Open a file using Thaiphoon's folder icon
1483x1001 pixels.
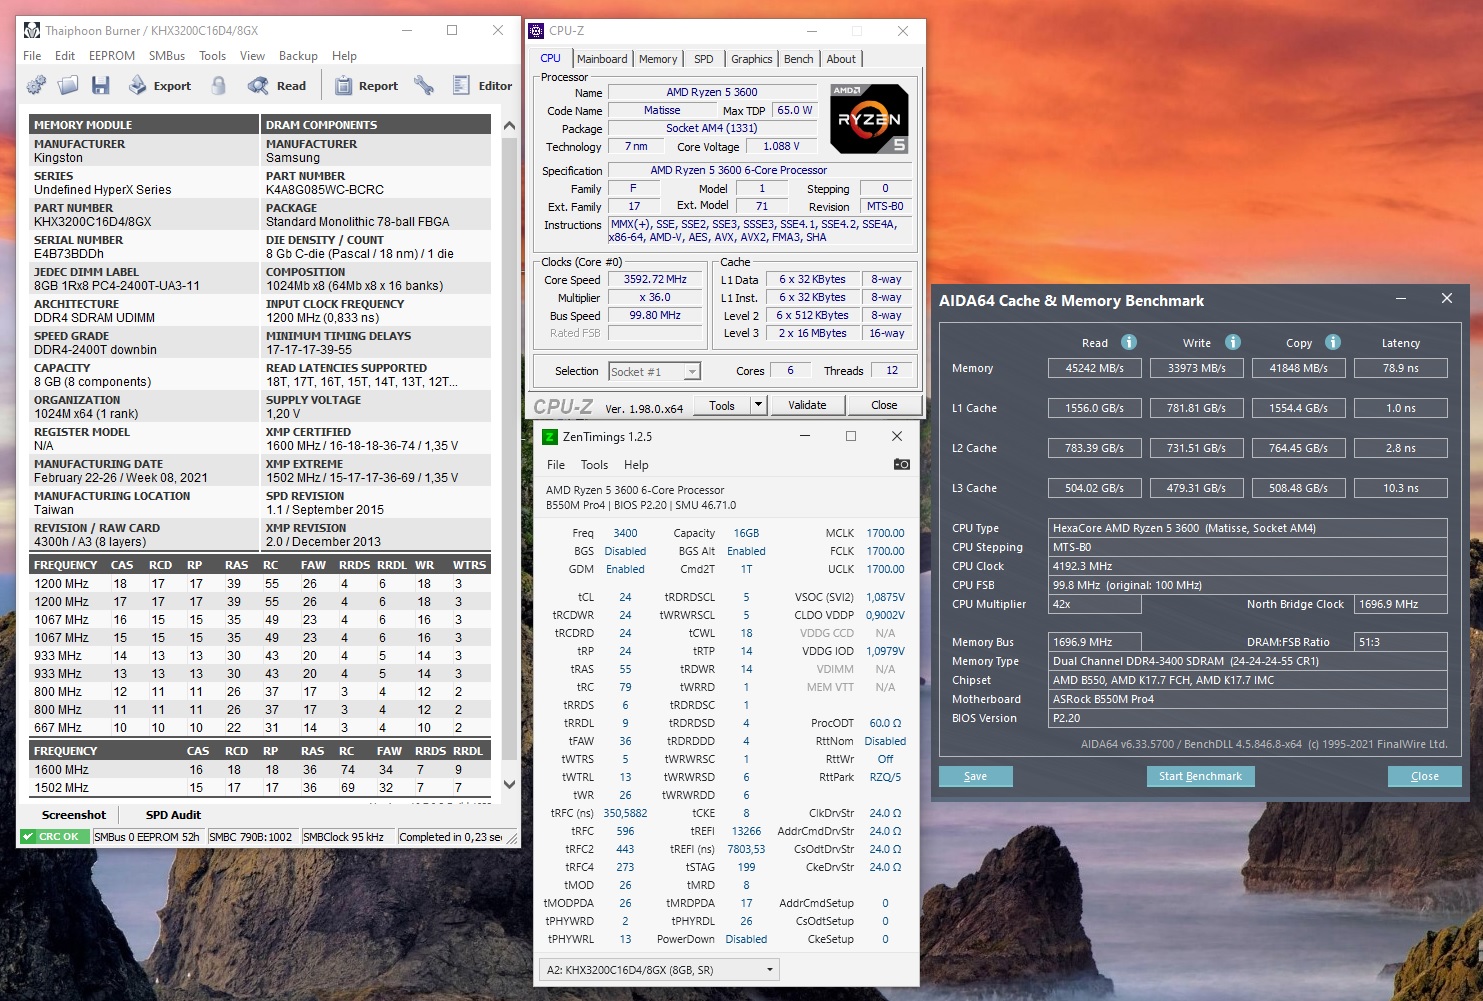coord(68,86)
